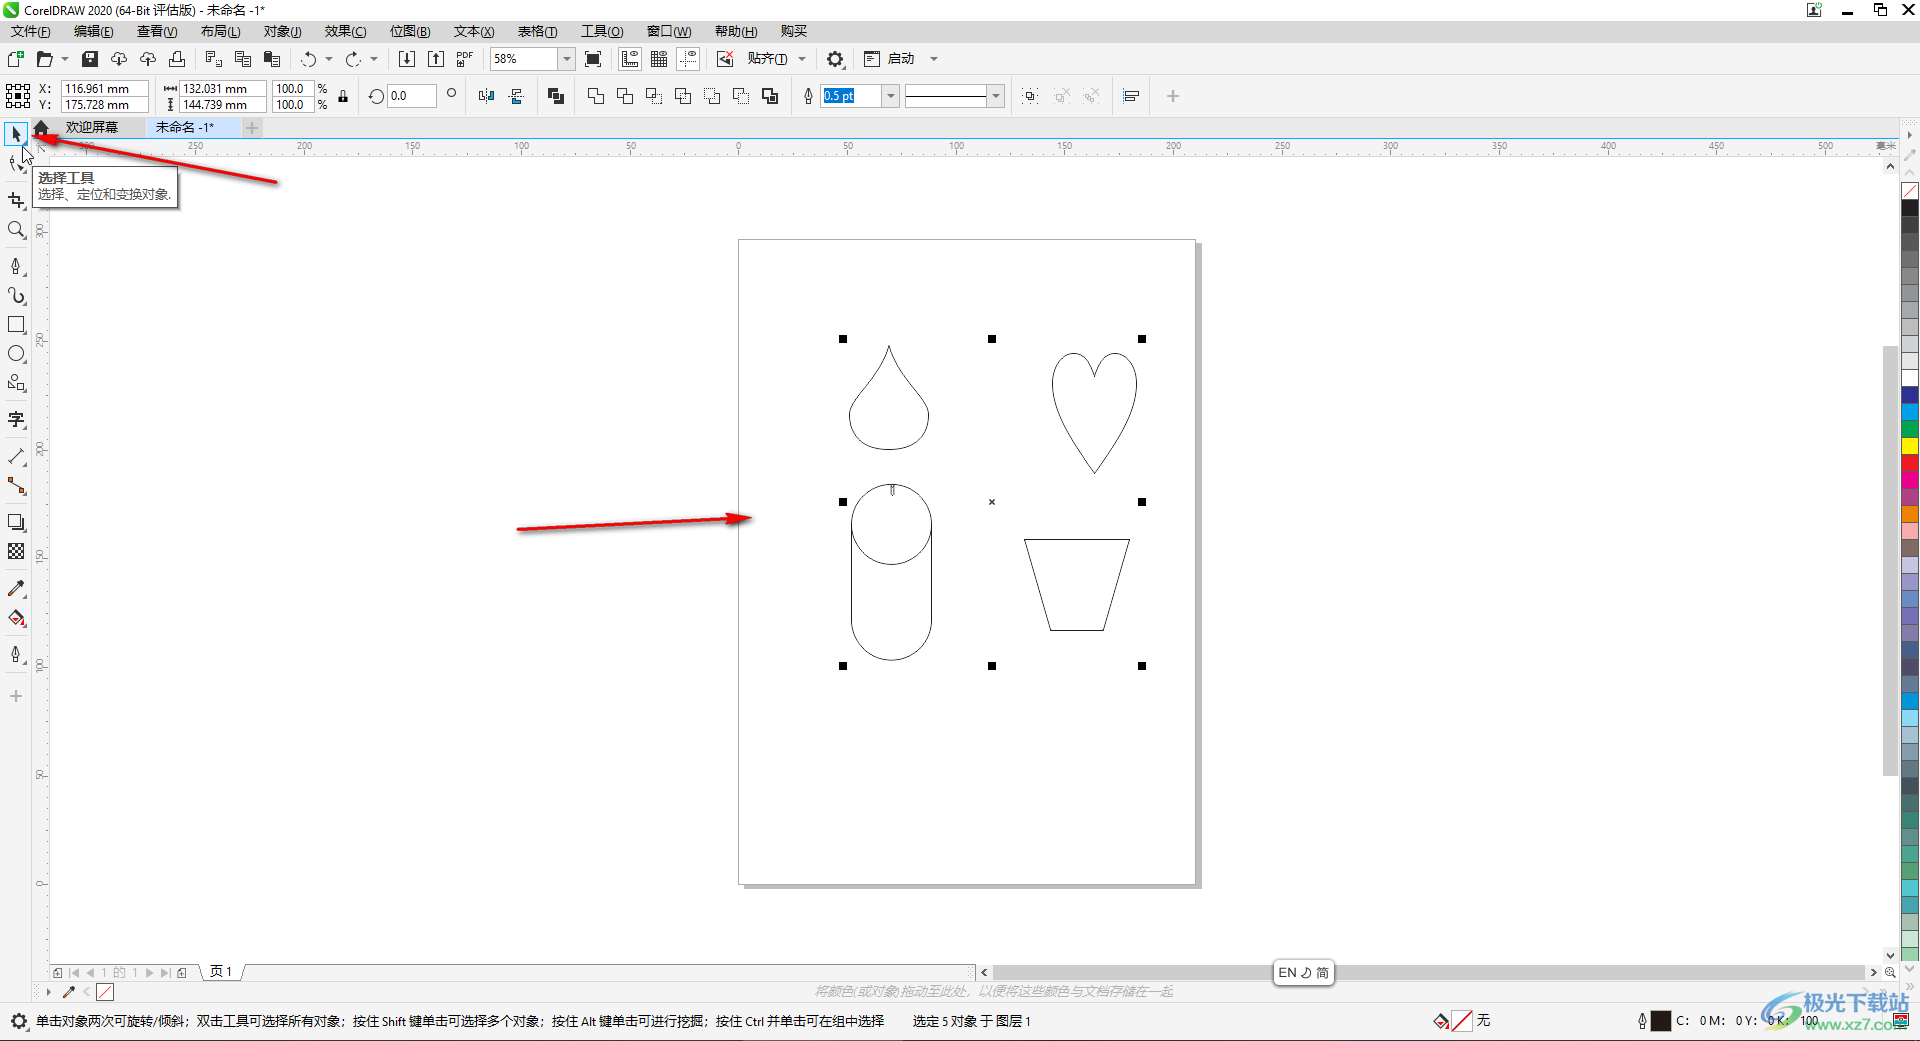Click the X position input field
The image size is (1920, 1041).
coord(104,88)
